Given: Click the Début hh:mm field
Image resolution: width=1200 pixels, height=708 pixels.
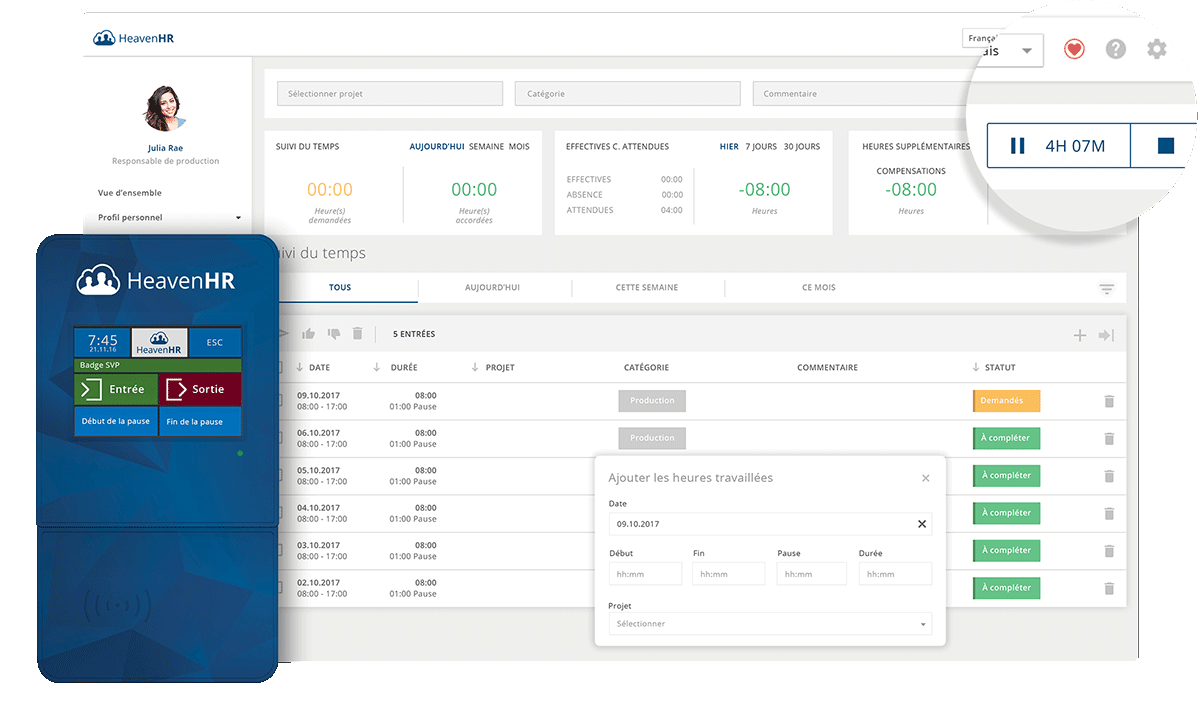Looking at the screenshot, I should [x=645, y=574].
